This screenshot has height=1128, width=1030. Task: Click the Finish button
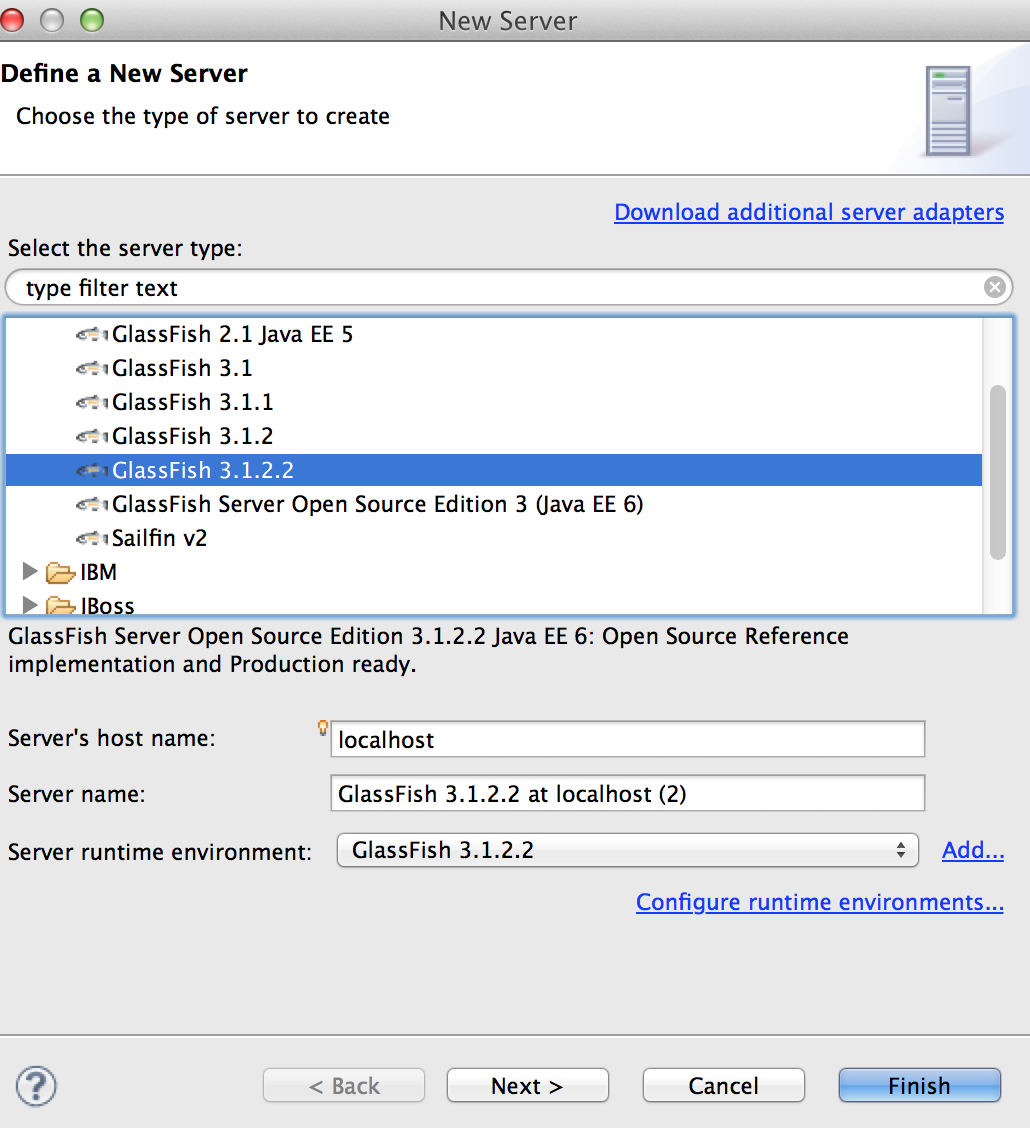[x=918, y=1085]
